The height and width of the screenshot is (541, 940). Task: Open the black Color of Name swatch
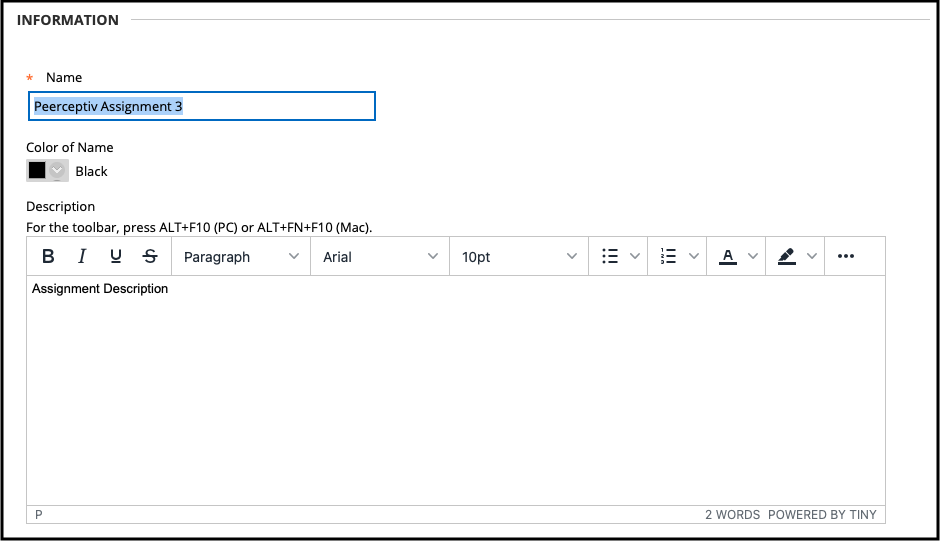47,171
